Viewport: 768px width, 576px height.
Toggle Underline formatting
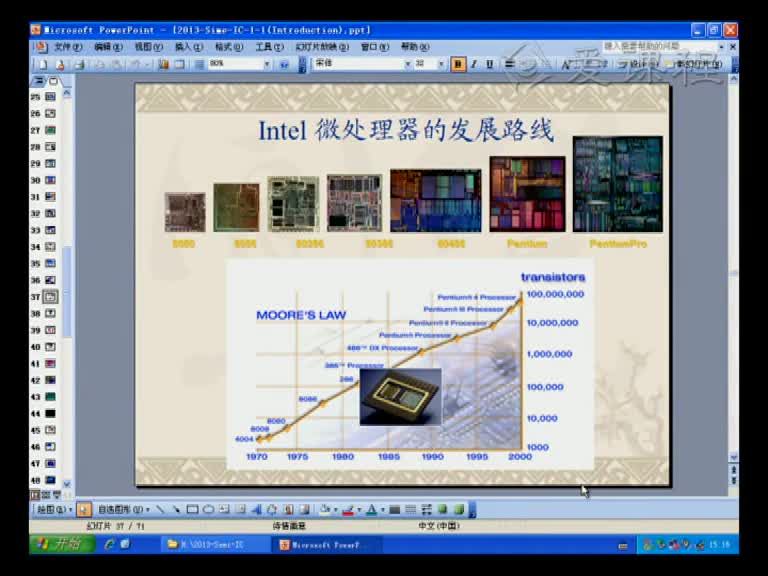[489, 64]
